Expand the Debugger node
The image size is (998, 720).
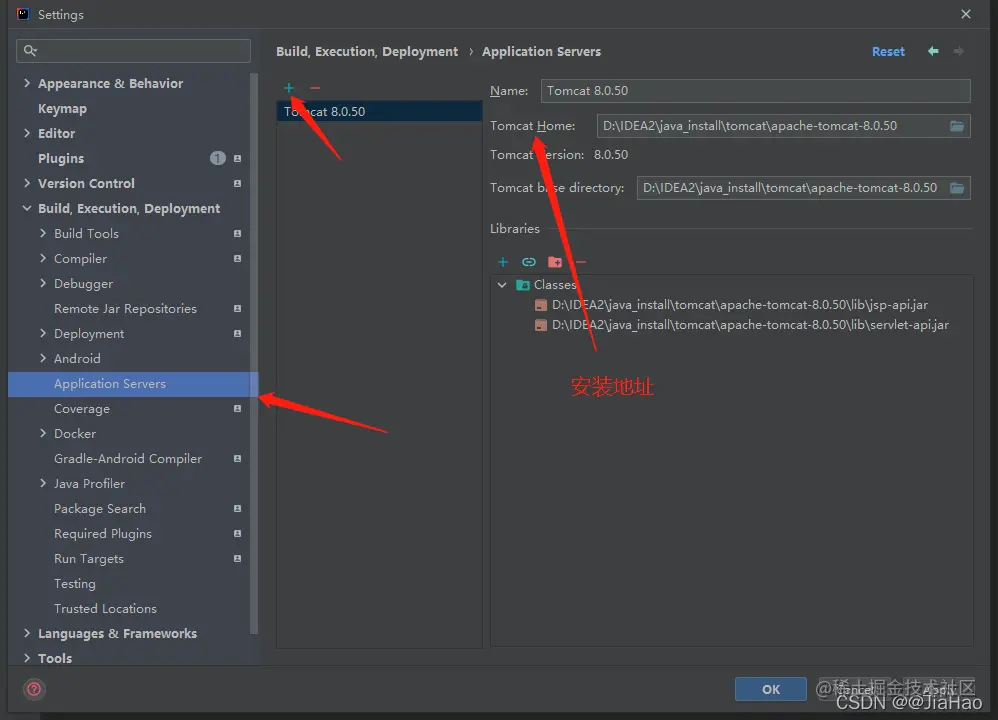coord(43,283)
